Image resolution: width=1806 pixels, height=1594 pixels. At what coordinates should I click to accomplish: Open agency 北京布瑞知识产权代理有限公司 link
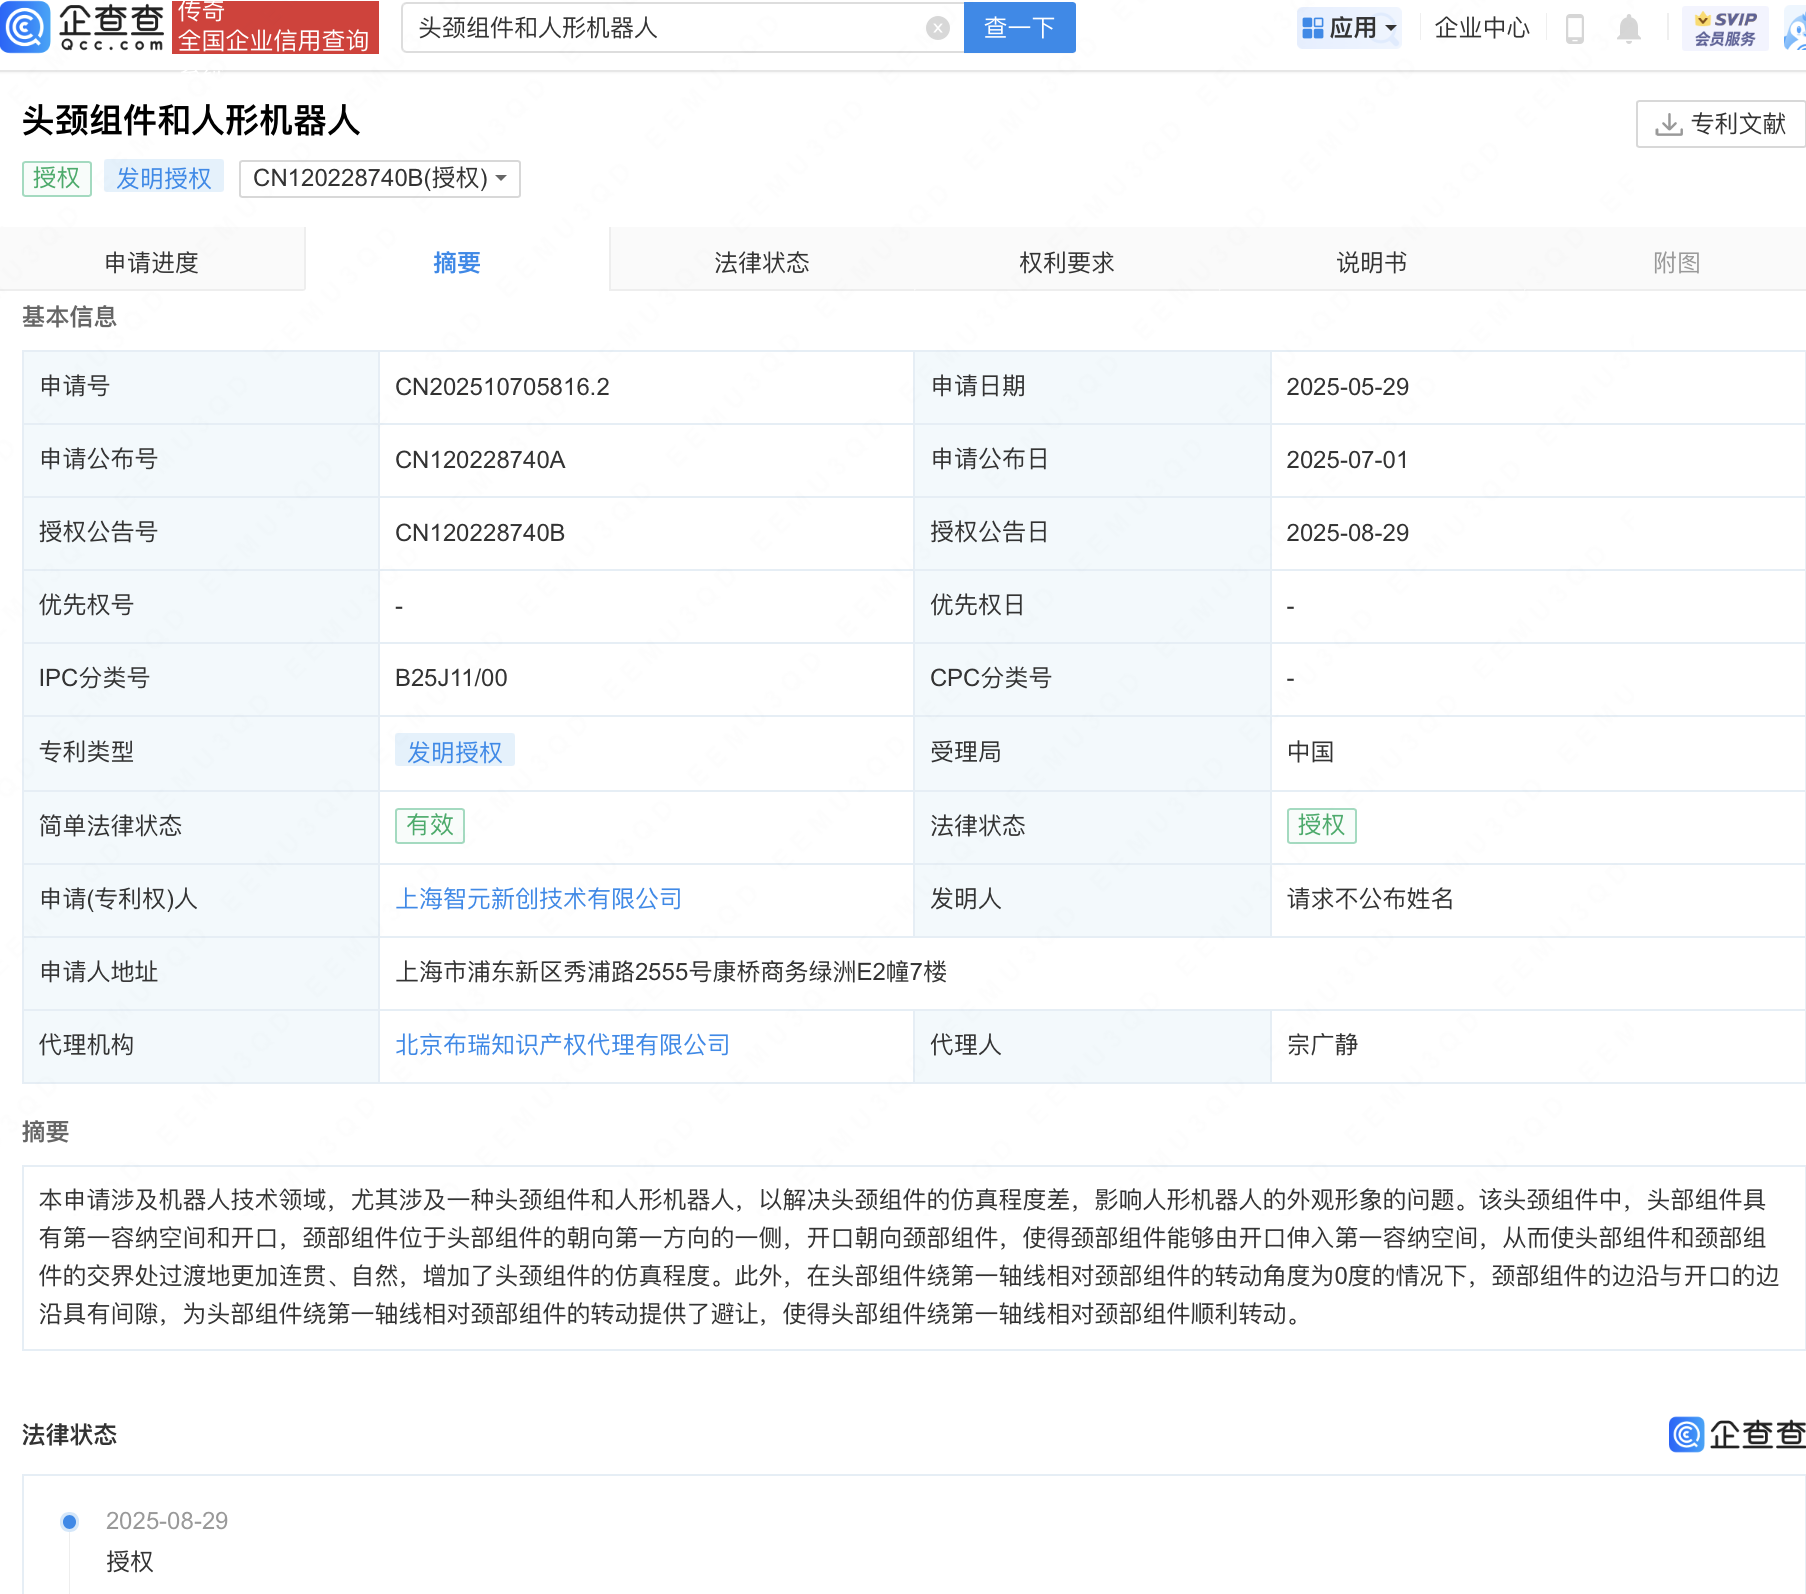563,1045
